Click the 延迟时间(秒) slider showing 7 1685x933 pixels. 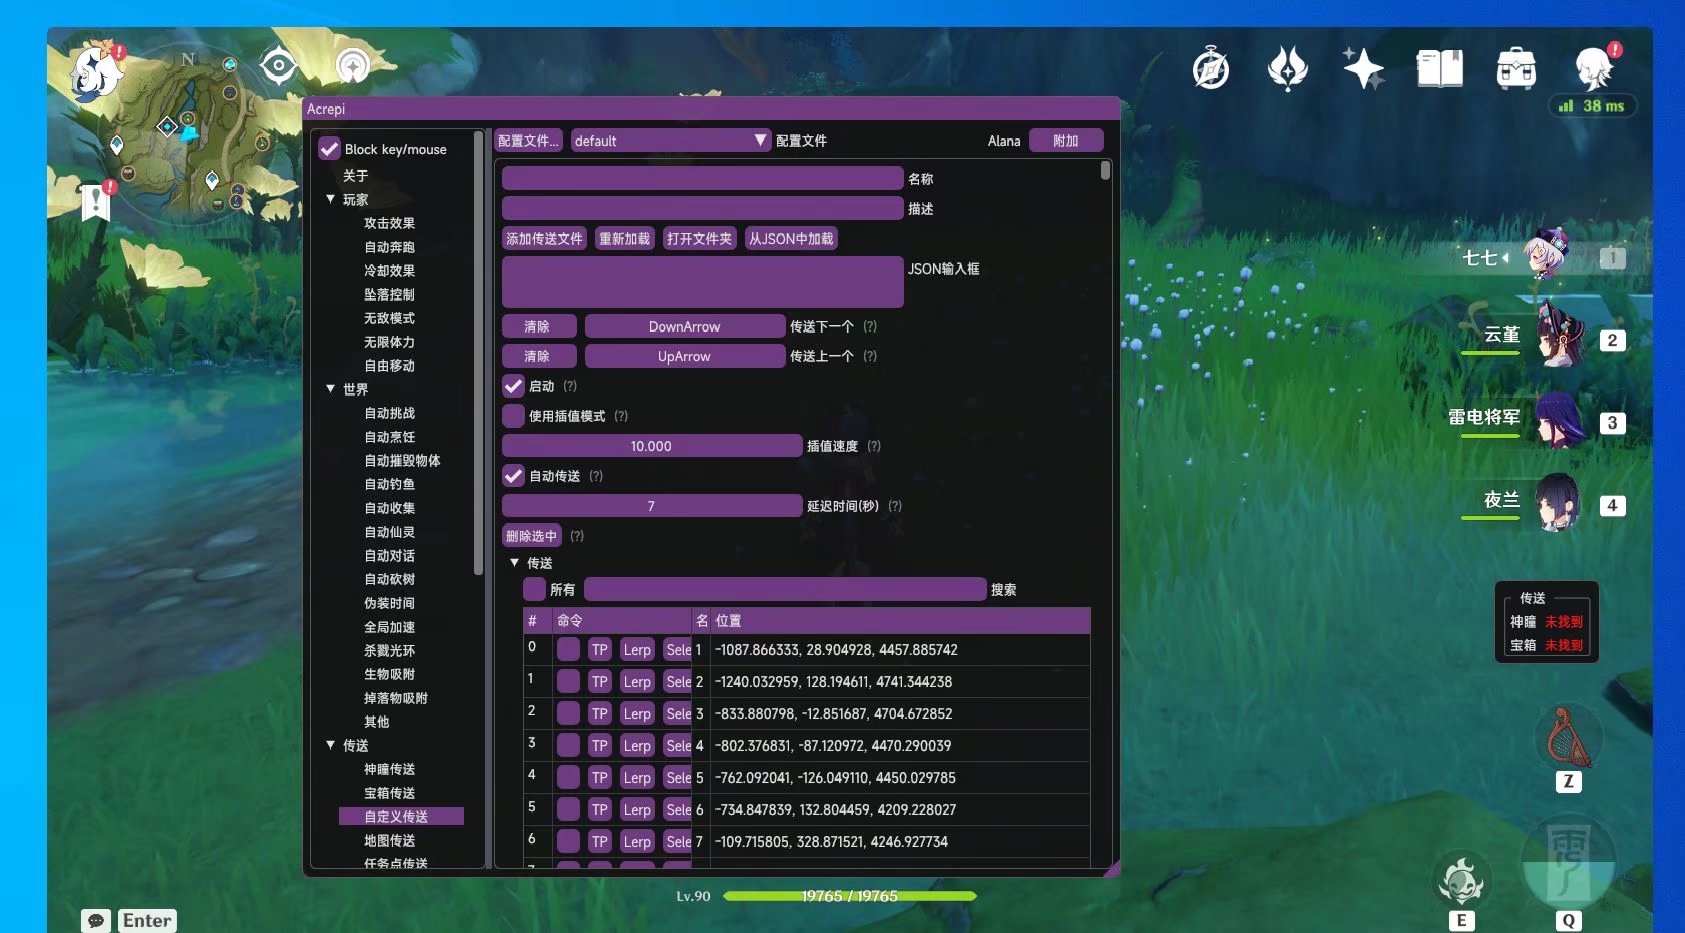(652, 506)
